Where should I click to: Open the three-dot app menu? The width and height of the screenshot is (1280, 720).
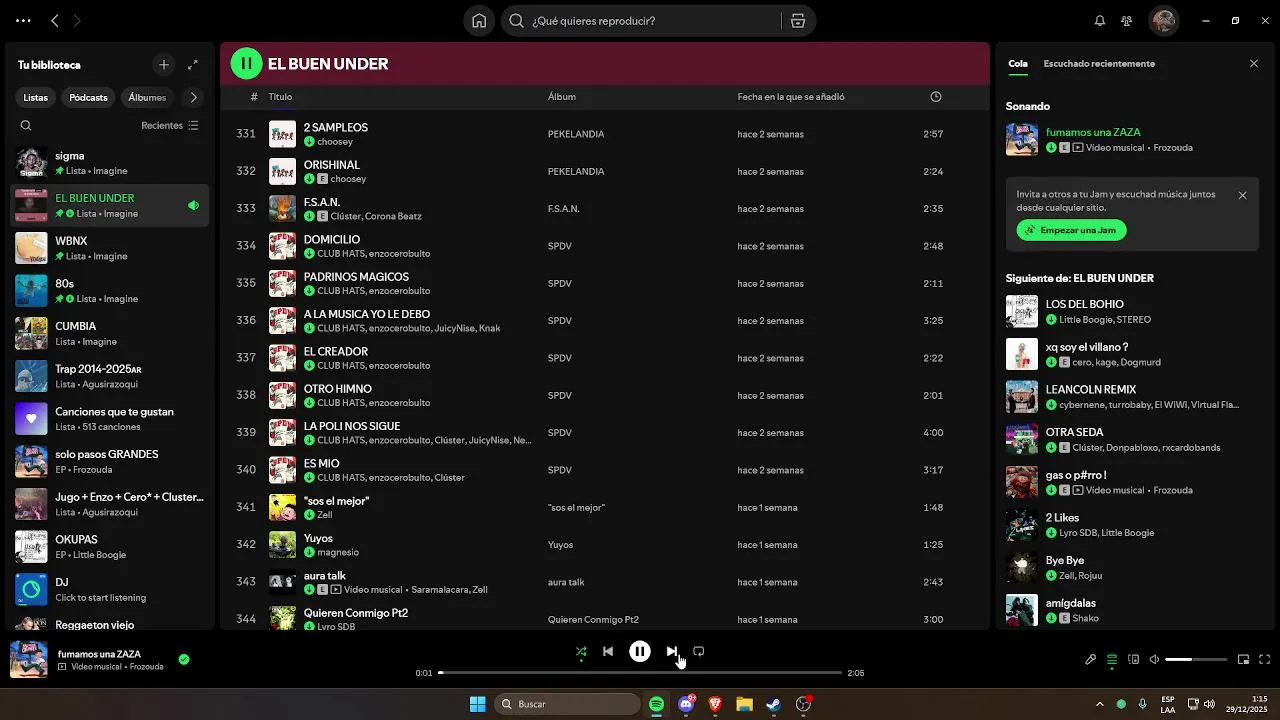[23, 20]
